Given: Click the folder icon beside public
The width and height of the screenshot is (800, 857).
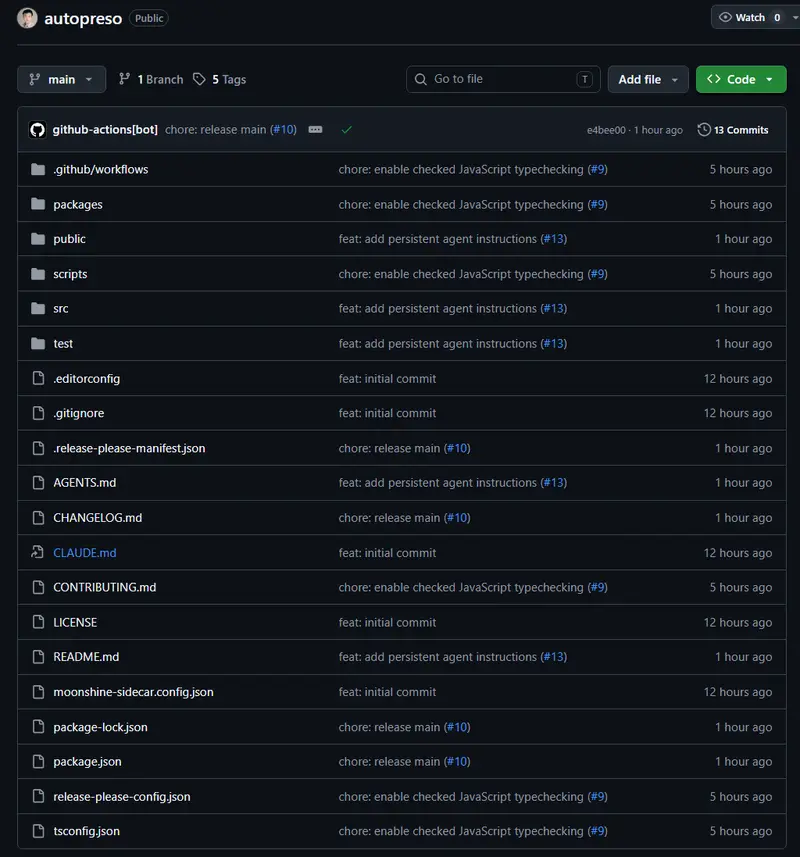Looking at the screenshot, I should coord(38,239).
